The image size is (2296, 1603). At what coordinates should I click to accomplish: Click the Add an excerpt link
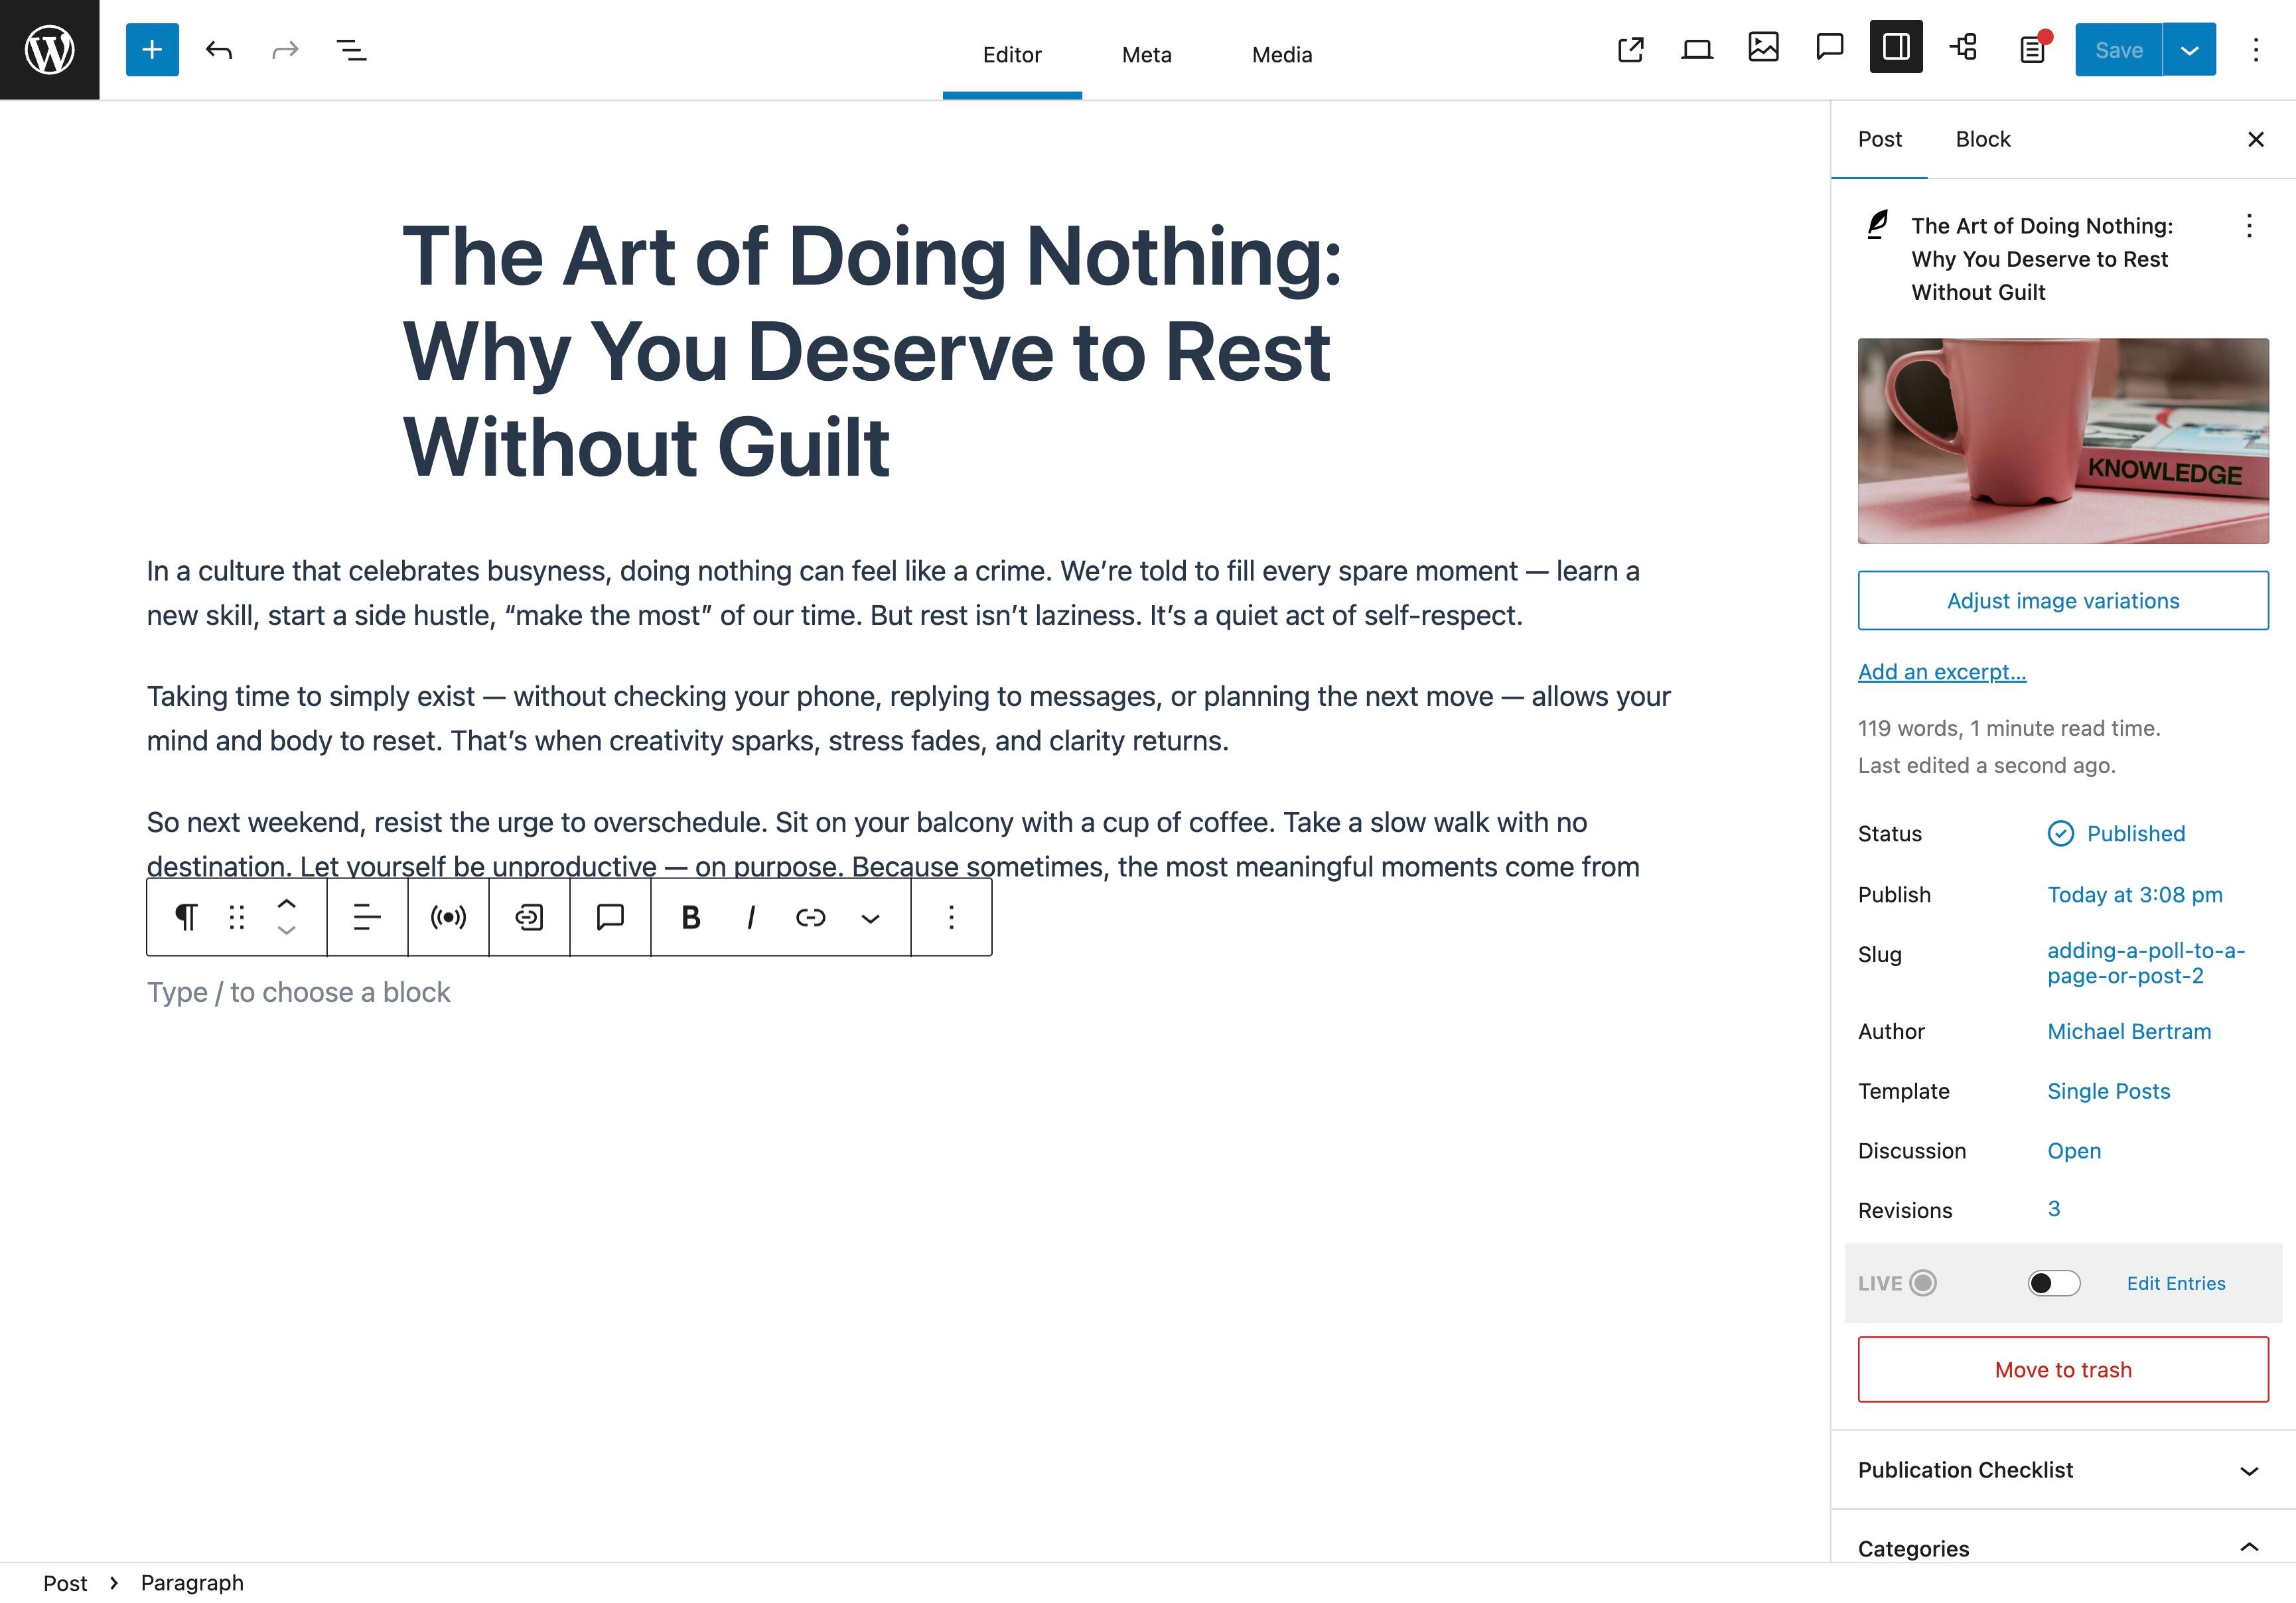1941,672
